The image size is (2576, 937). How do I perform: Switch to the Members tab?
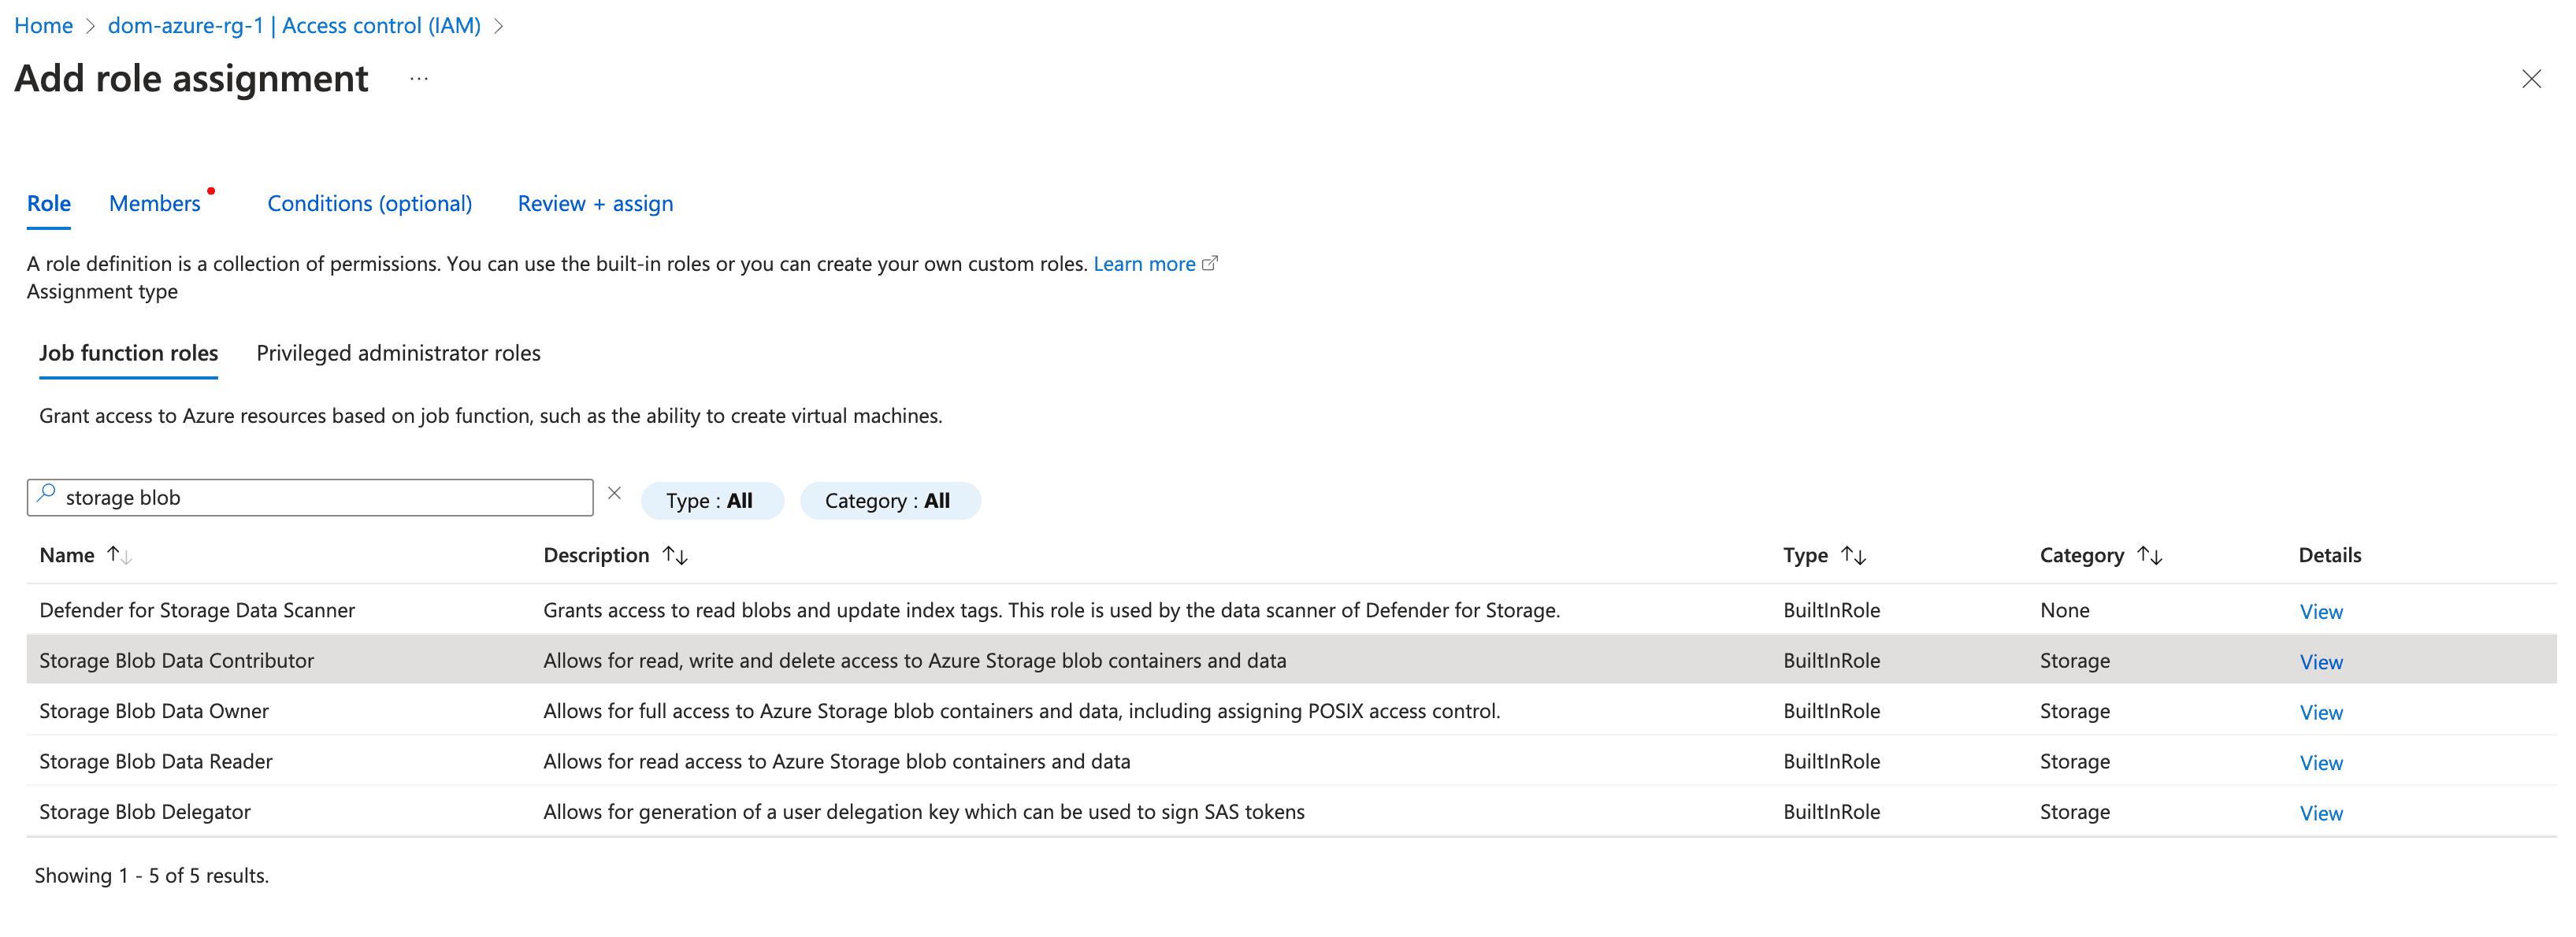(155, 204)
